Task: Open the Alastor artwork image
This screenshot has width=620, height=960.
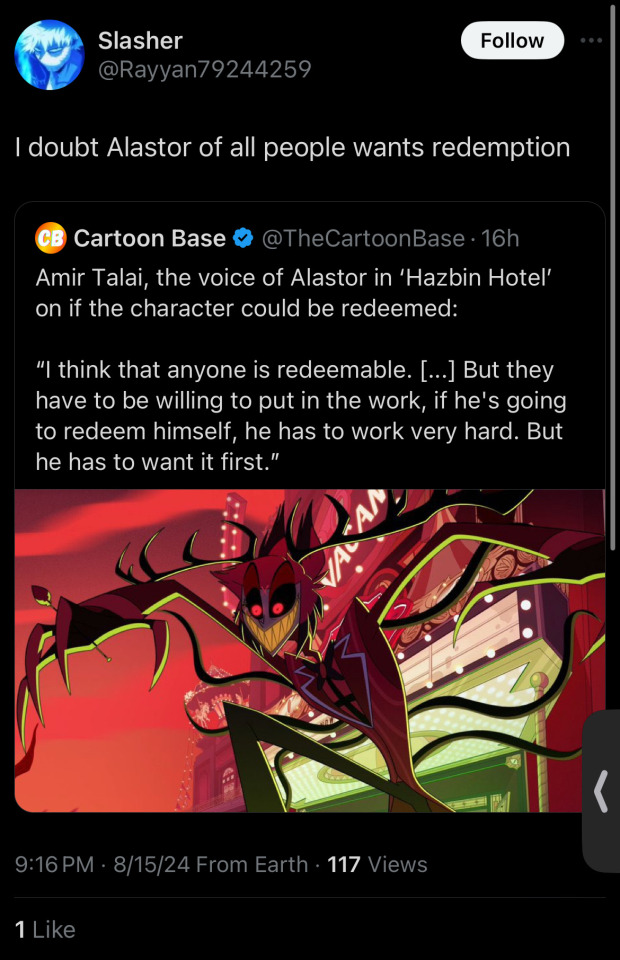Action: point(310,650)
